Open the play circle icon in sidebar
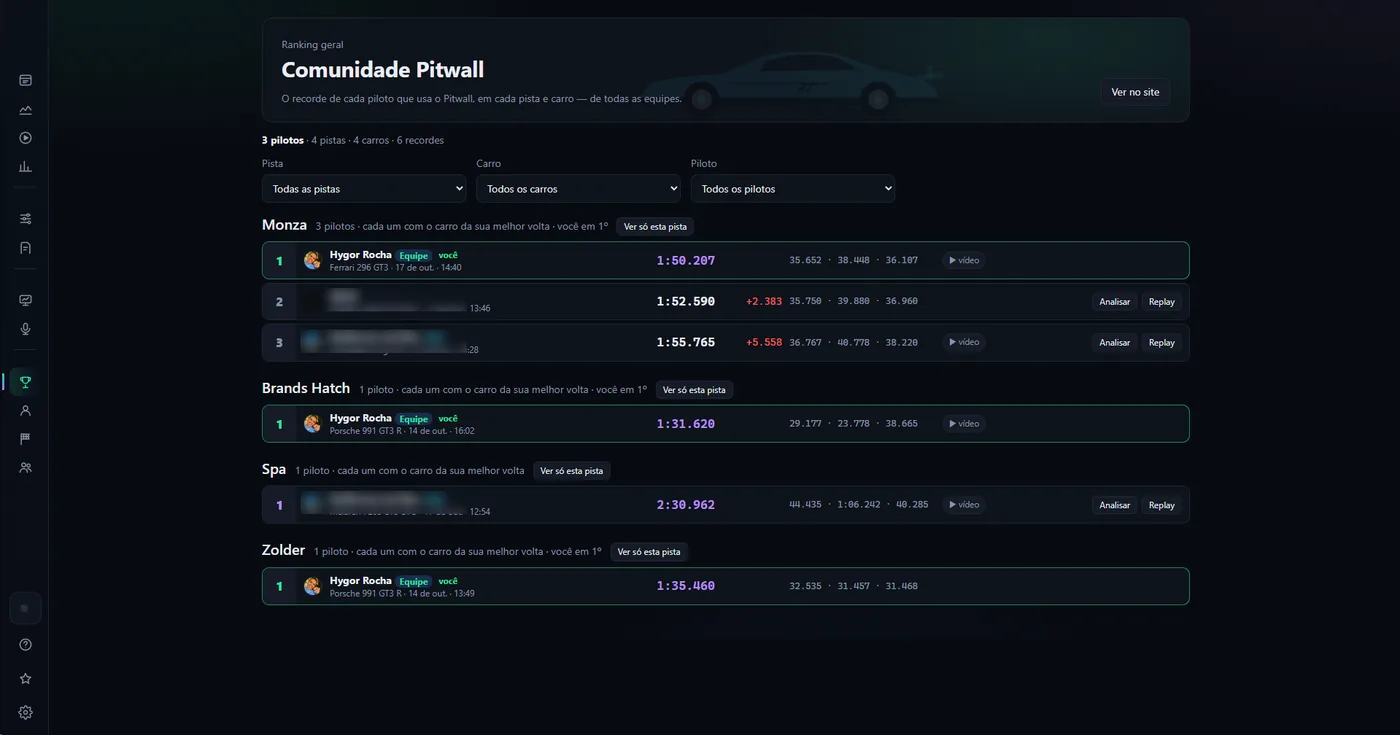This screenshot has height=735, width=1400. pyautogui.click(x=25, y=138)
